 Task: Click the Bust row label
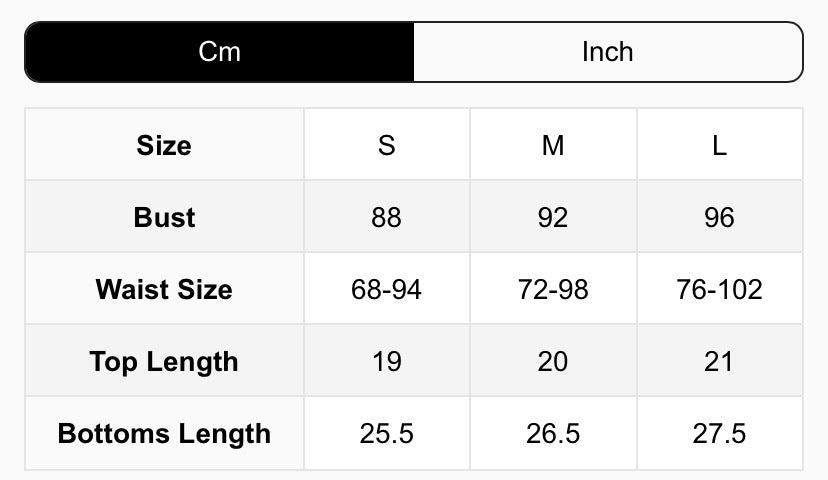coord(164,217)
